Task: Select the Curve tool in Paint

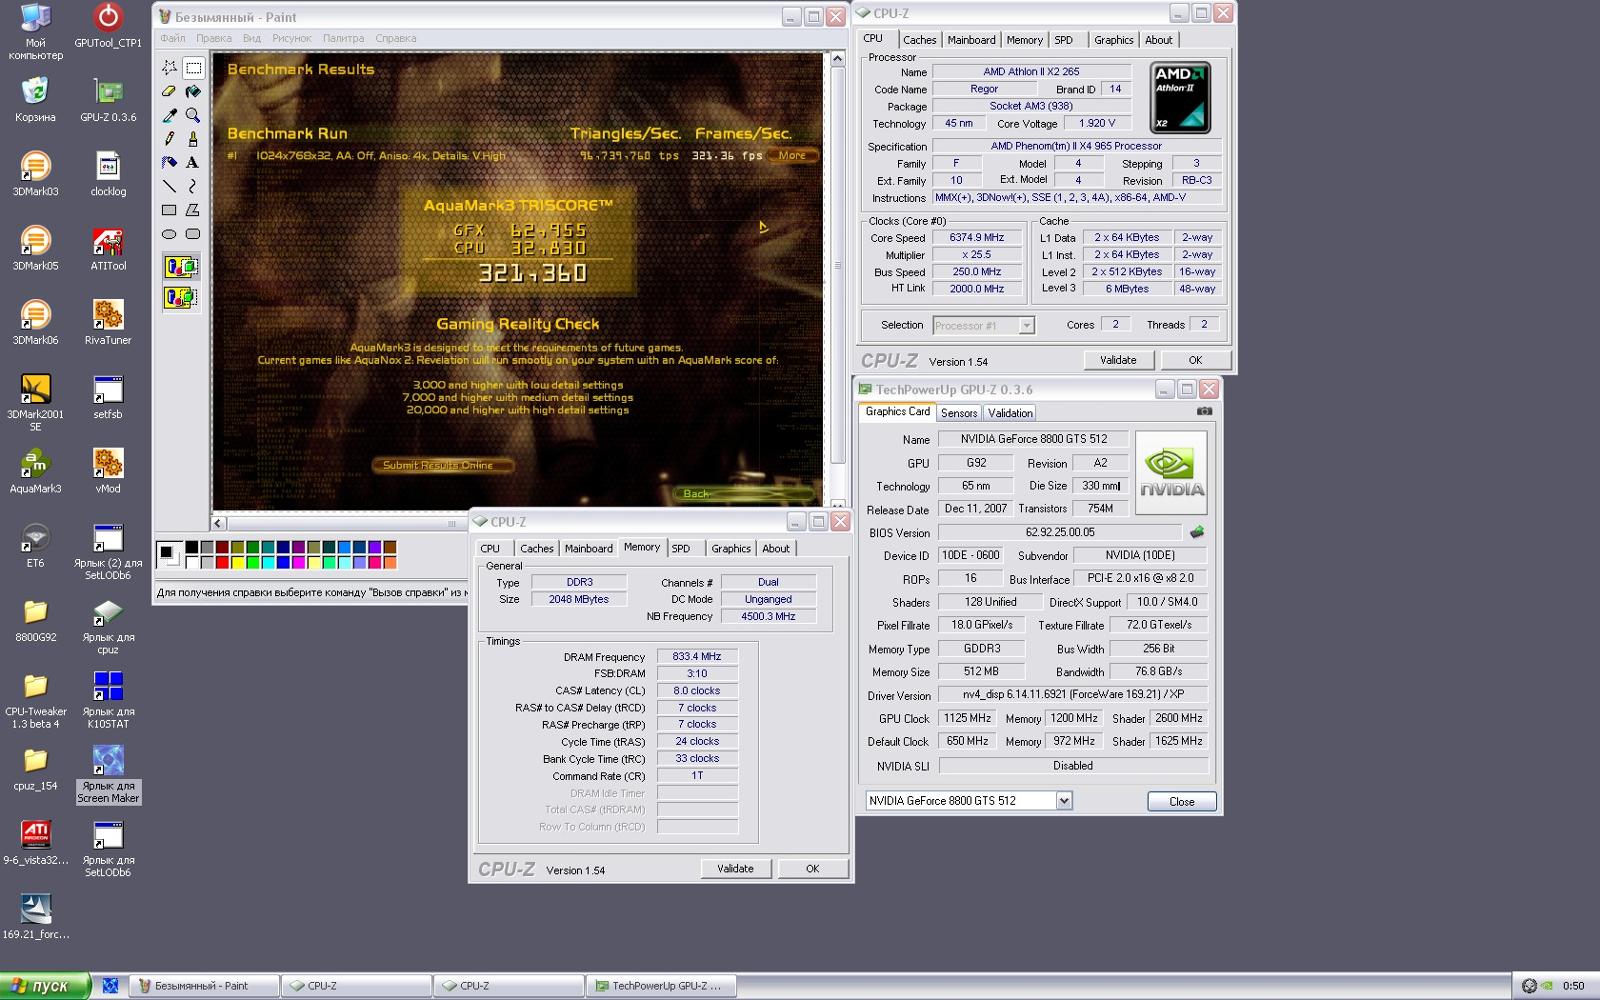Action: [x=193, y=186]
